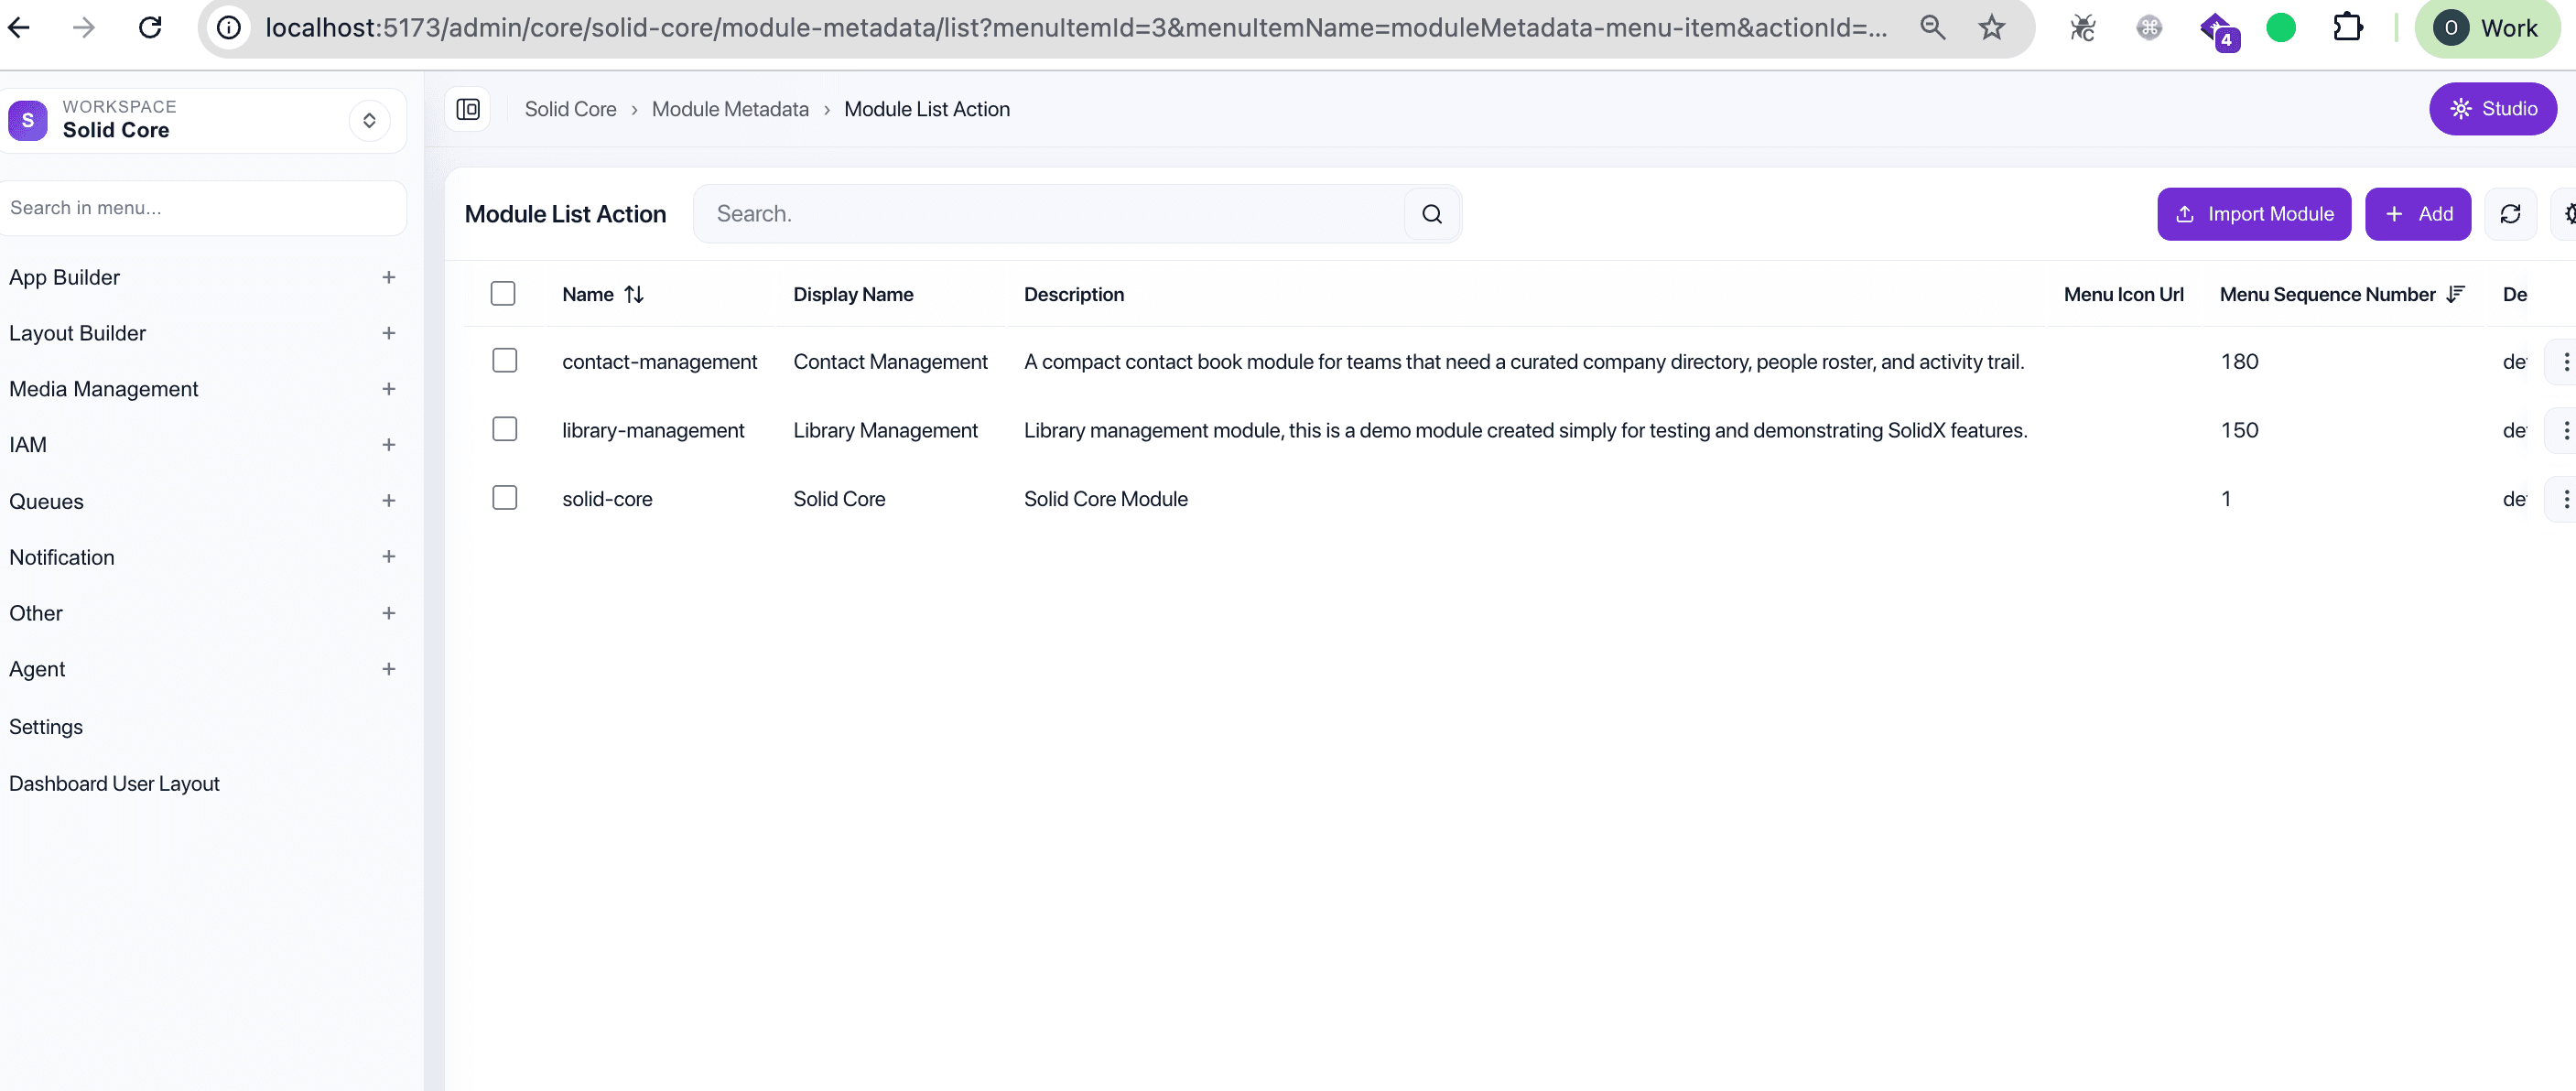Open the list settings gear icon
Viewport: 2576px width, 1091px height.
pos(2566,214)
